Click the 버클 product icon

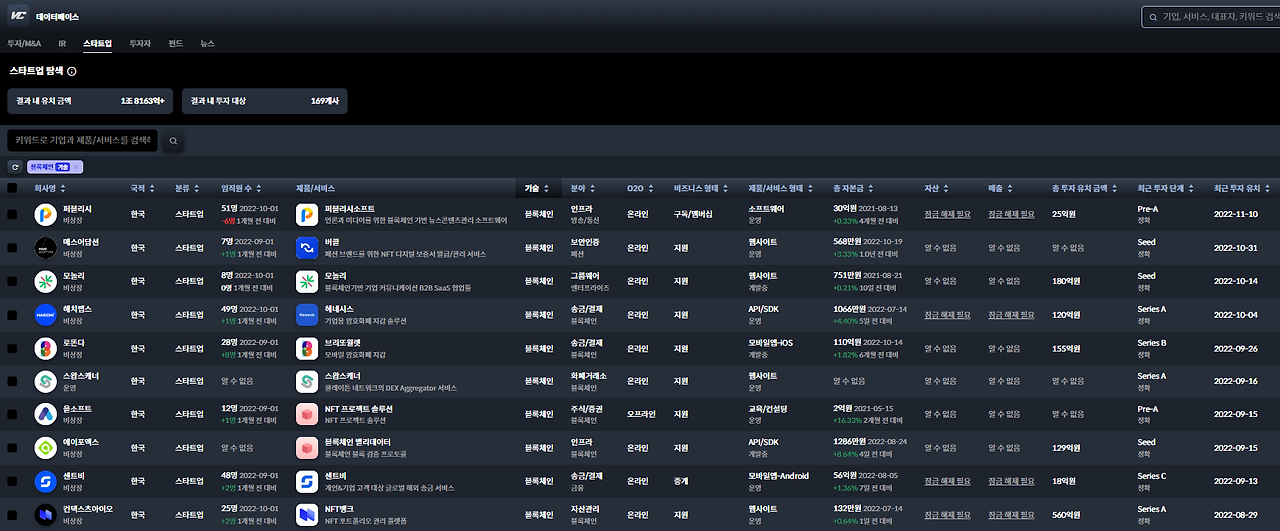pyautogui.click(x=307, y=247)
